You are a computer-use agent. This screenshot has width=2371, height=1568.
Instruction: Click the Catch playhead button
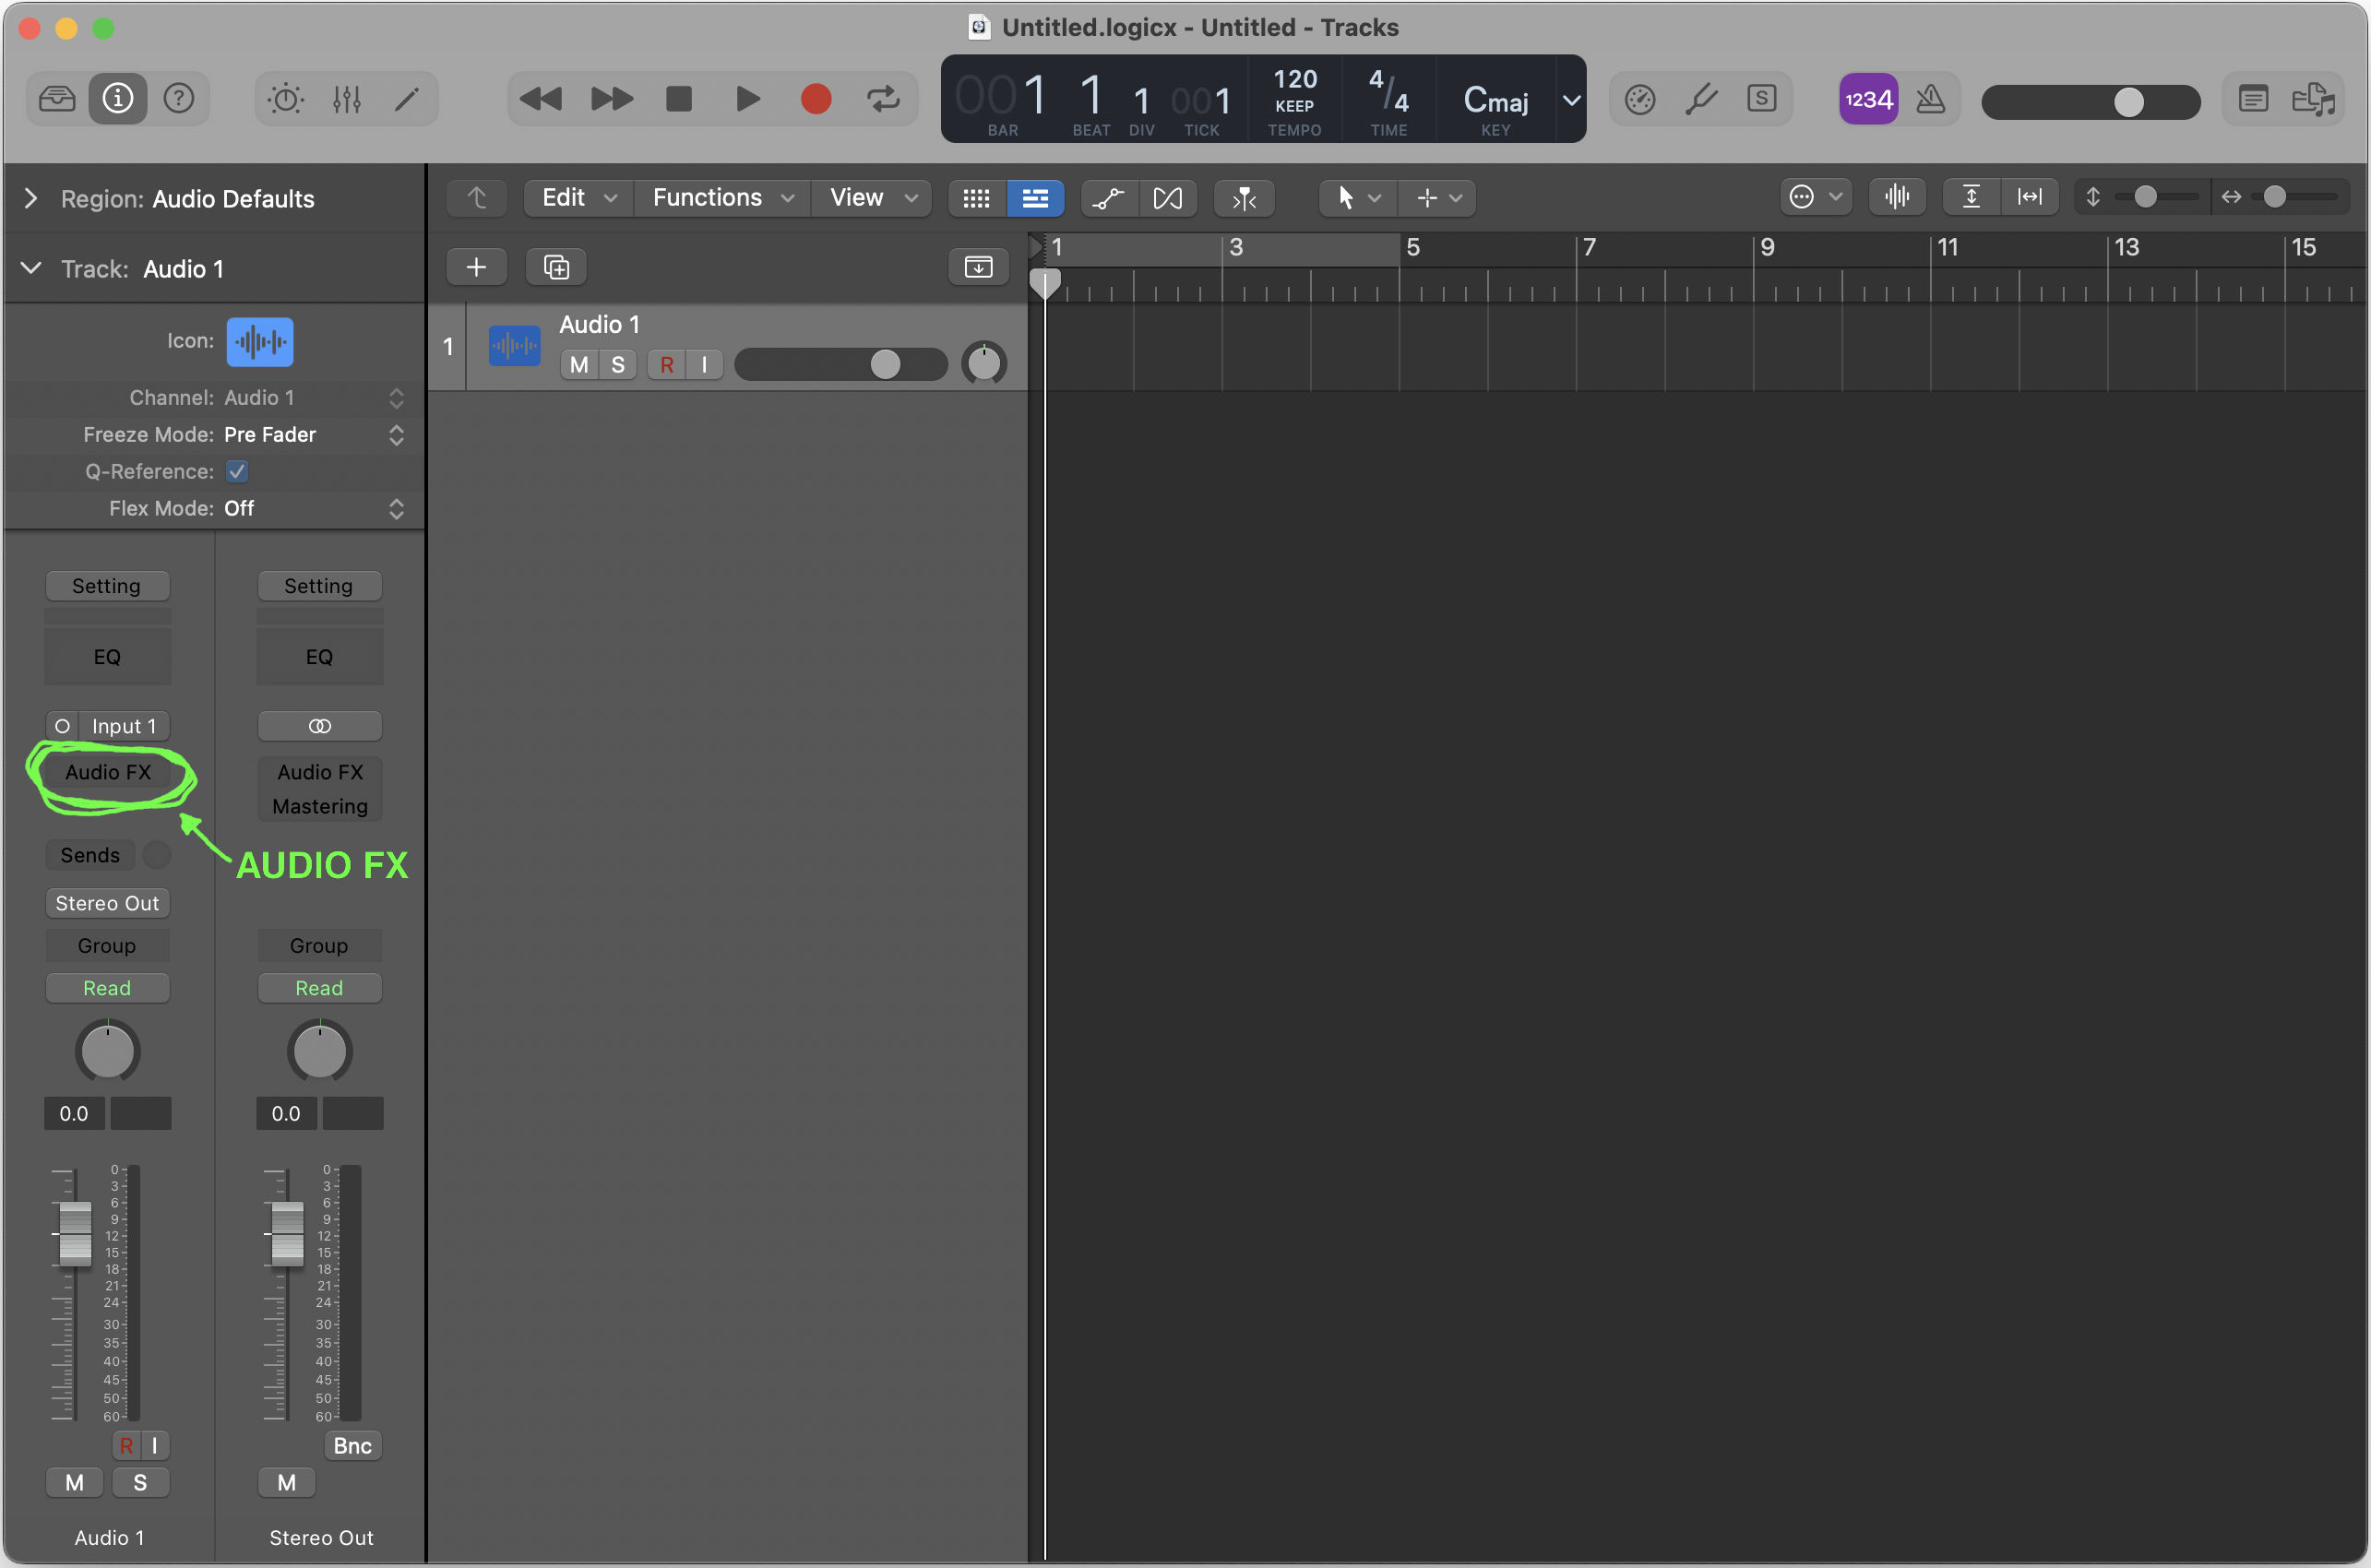[1243, 197]
